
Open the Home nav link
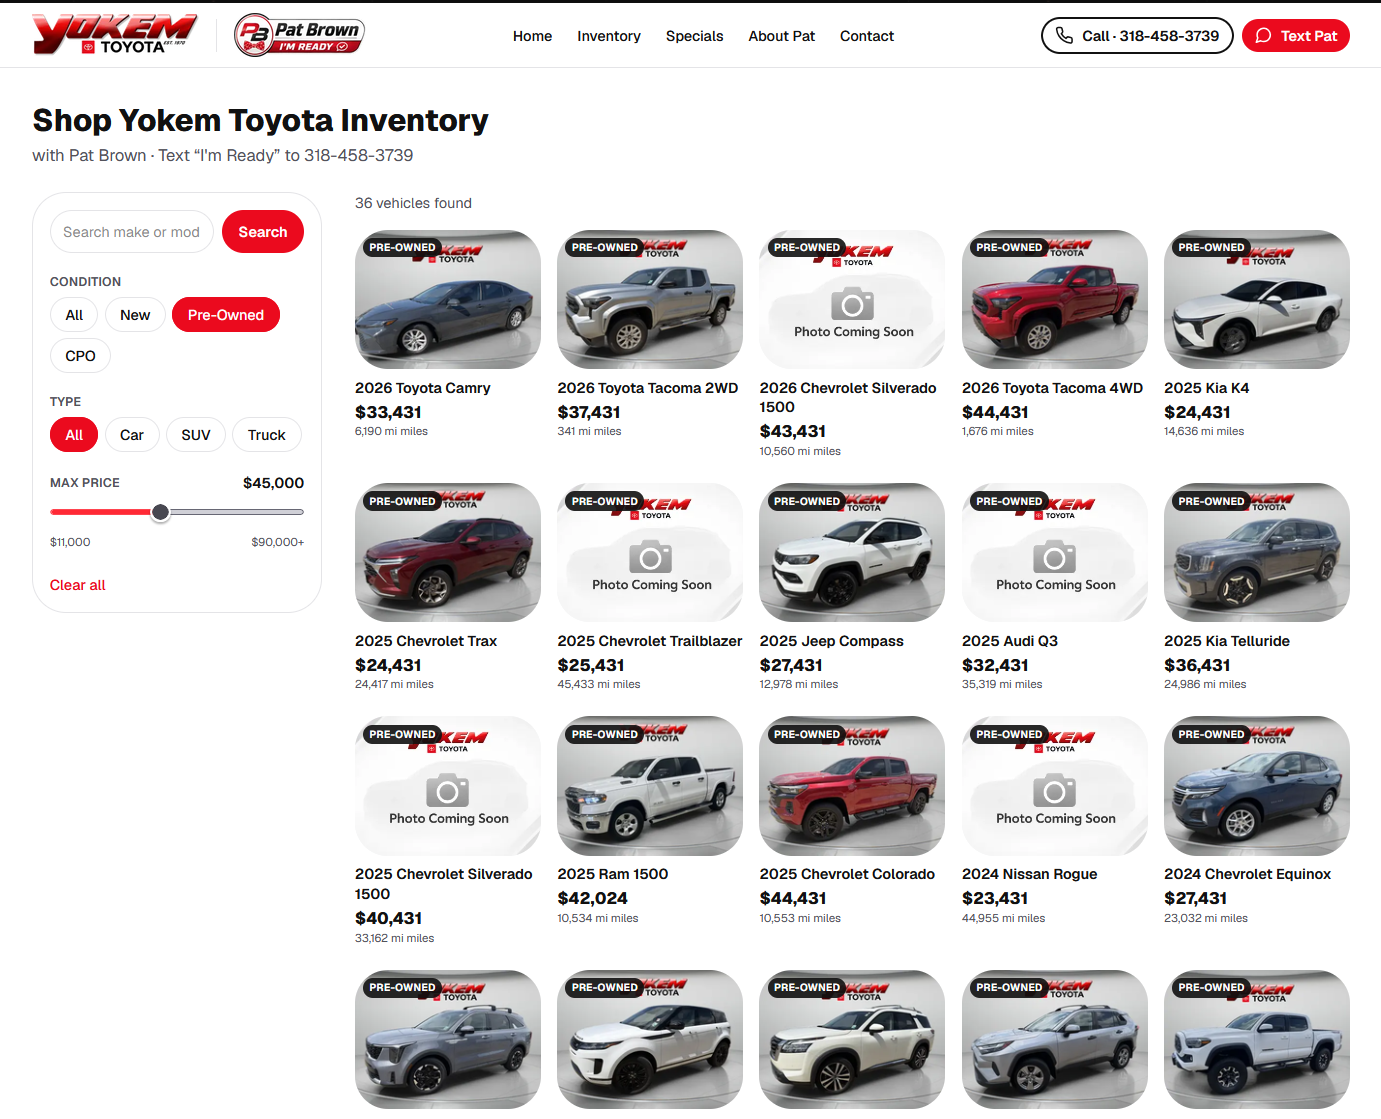point(532,36)
